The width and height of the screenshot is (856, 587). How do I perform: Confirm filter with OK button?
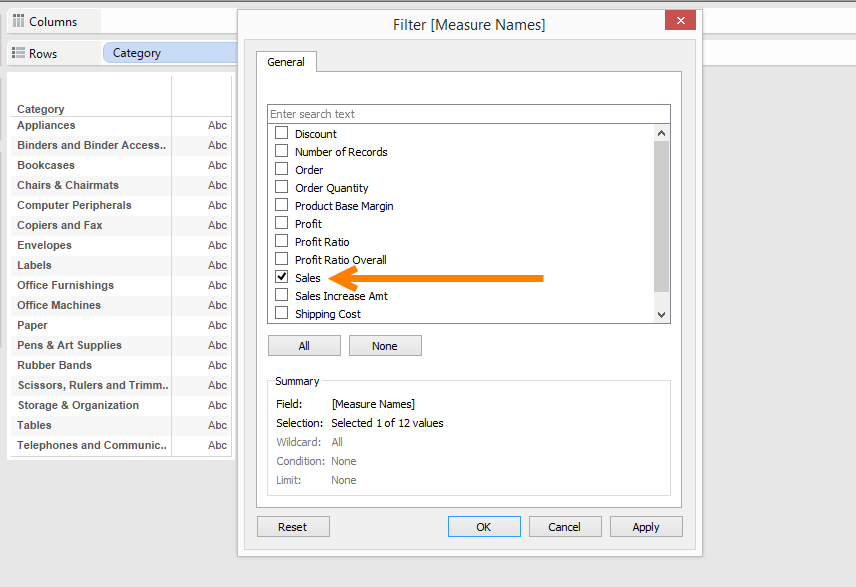484,527
